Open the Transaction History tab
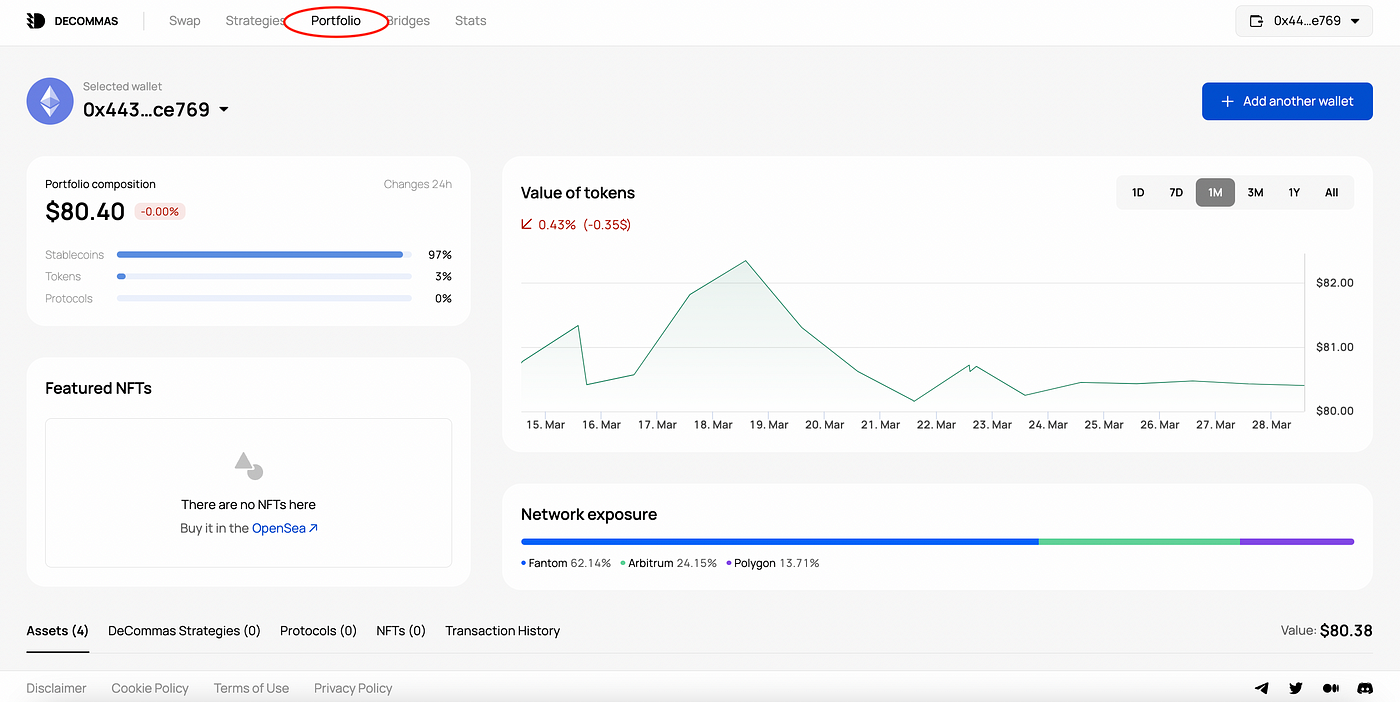Viewport: 1400px width, 702px height. [x=502, y=631]
